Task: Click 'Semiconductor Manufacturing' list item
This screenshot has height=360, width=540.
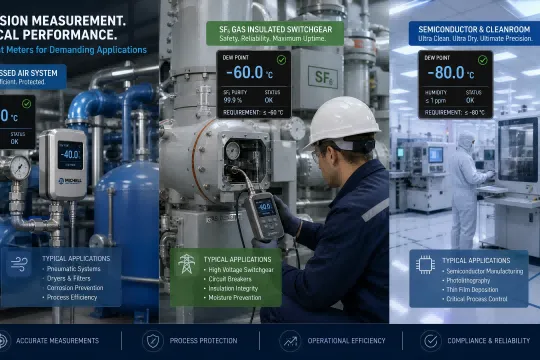Action: pos(485,271)
